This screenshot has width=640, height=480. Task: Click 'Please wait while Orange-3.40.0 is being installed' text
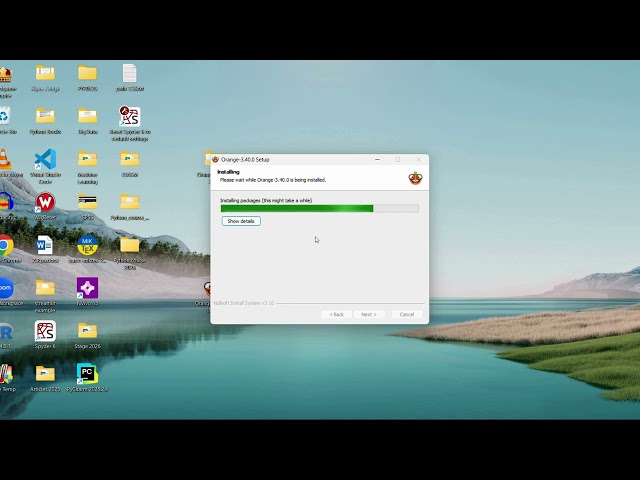click(x=273, y=180)
